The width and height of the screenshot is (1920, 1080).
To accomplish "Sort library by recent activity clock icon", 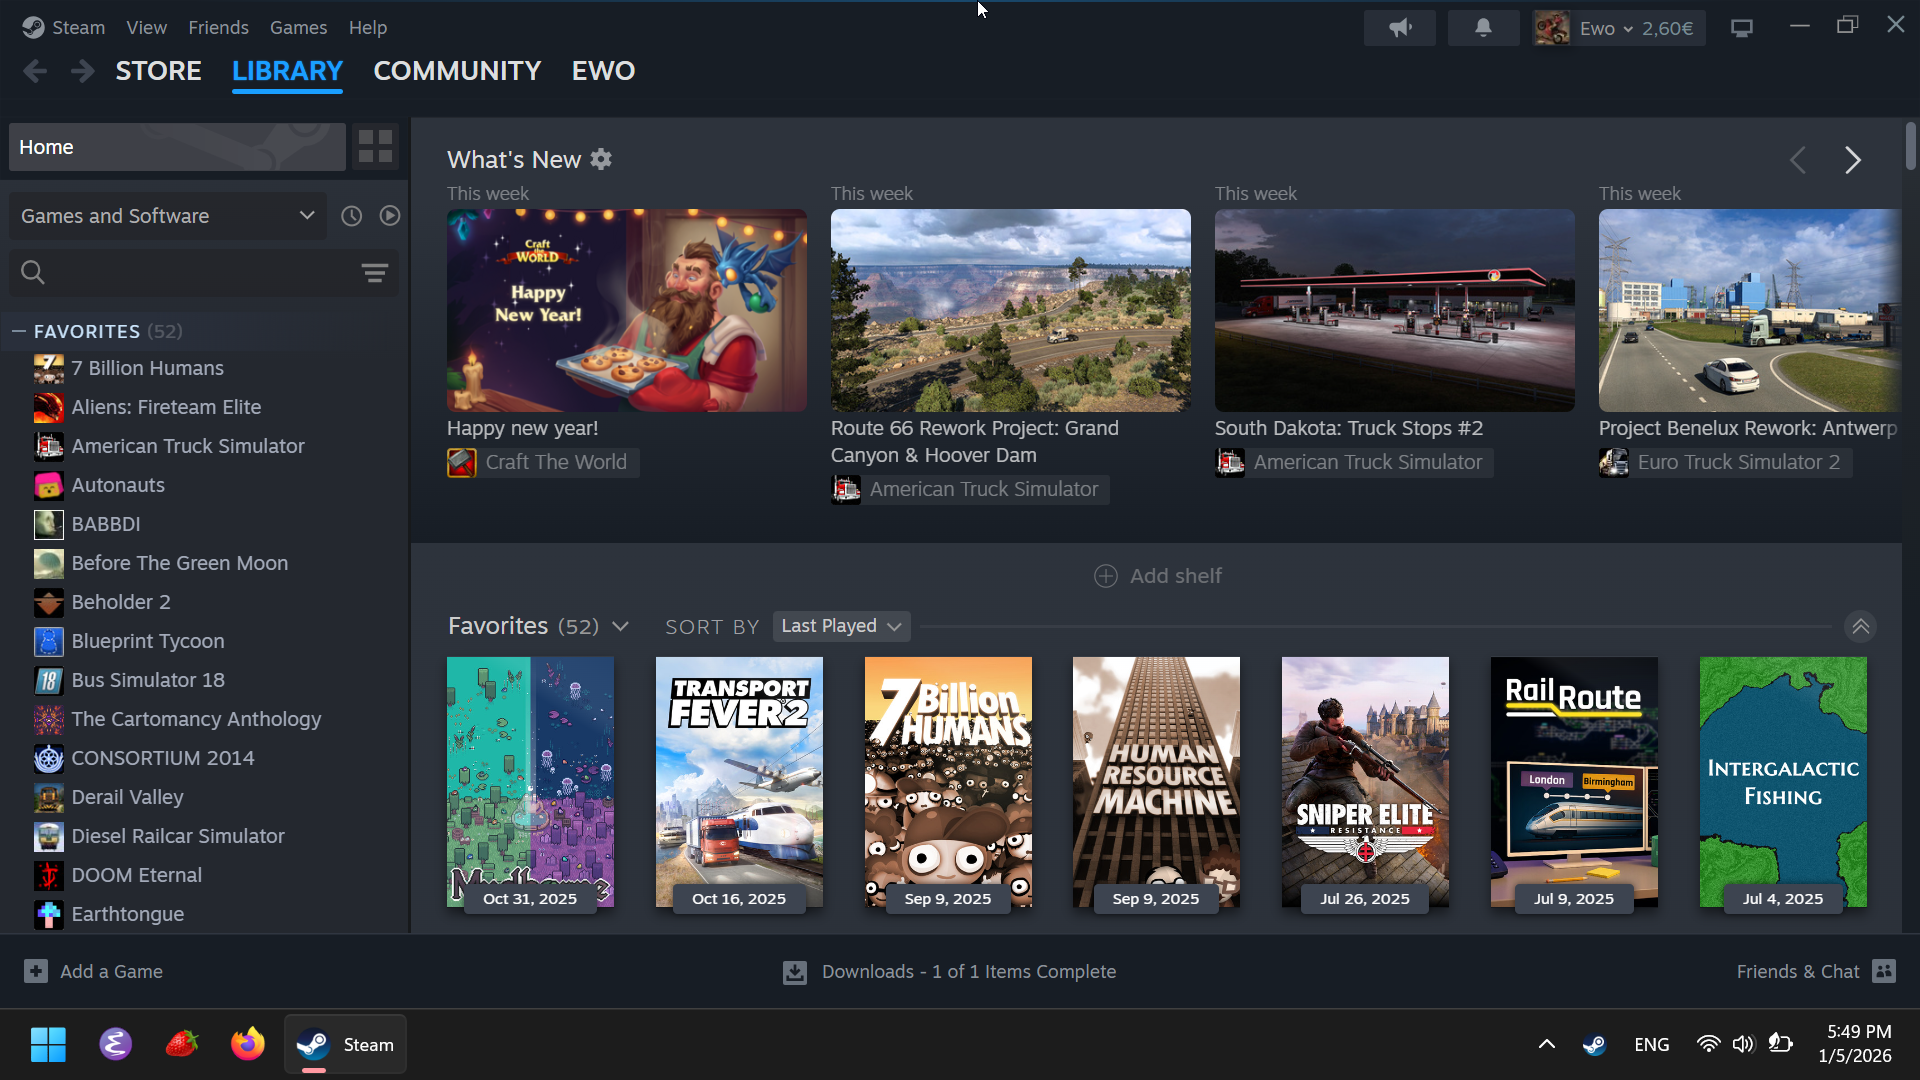I will tap(351, 216).
